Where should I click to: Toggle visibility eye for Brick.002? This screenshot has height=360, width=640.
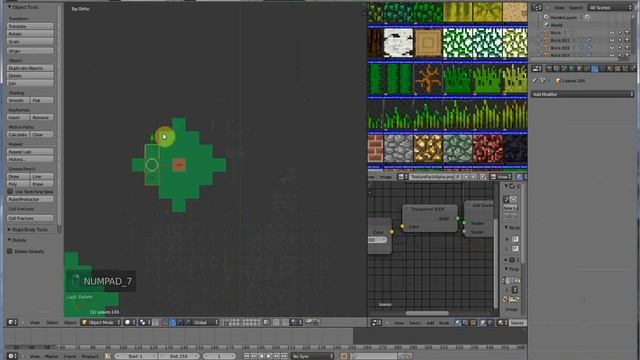coord(612,47)
